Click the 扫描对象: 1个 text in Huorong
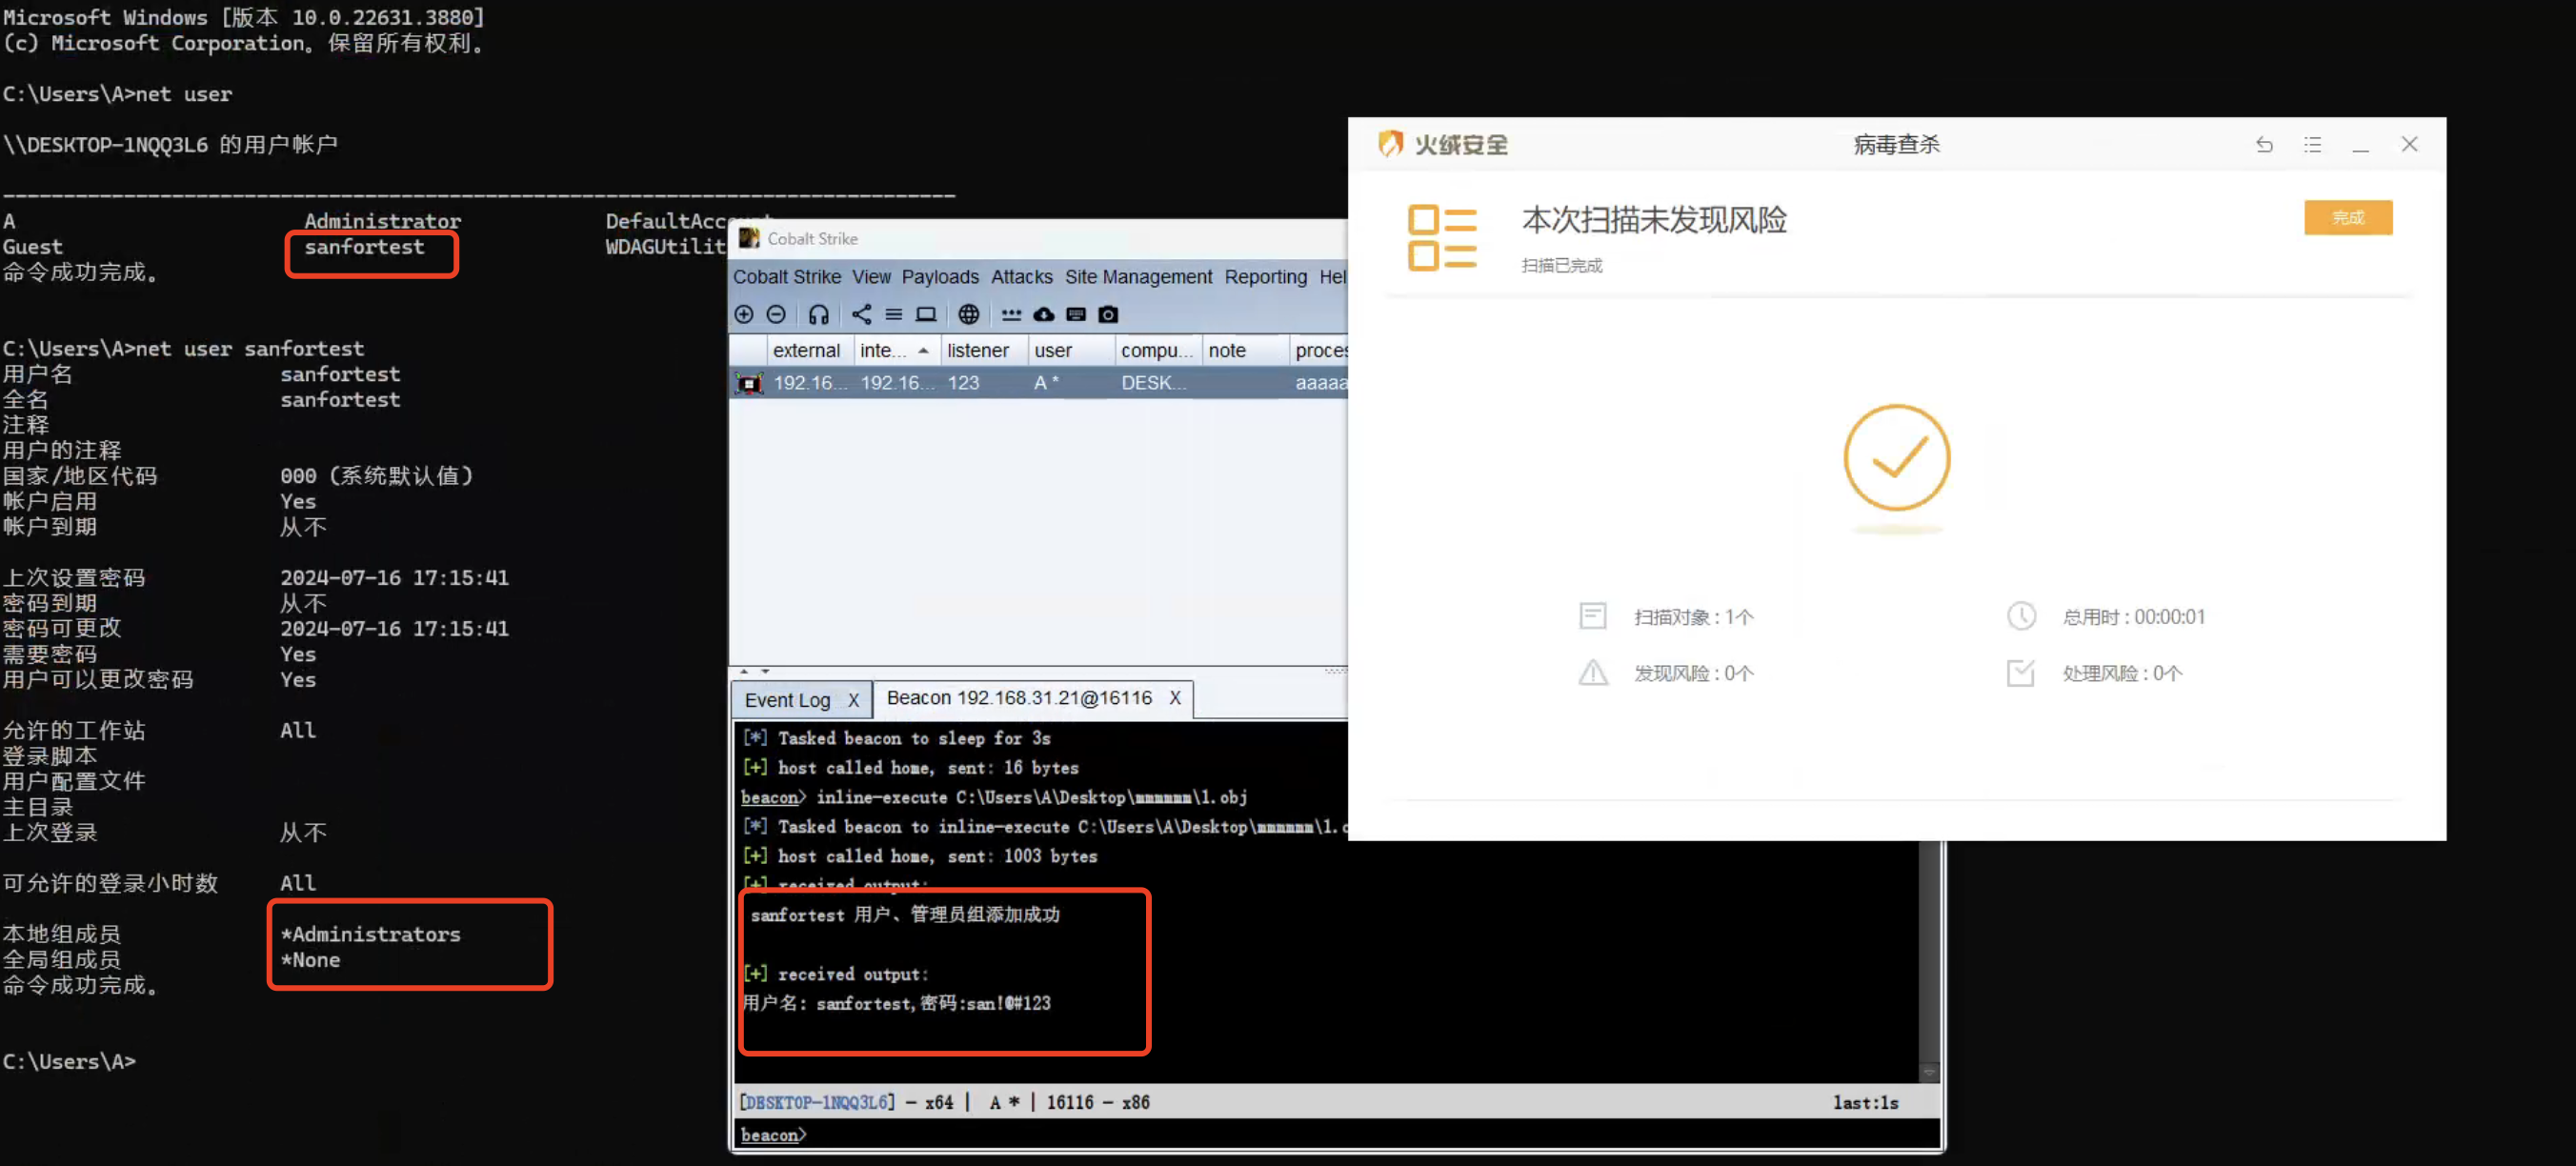The height and width of the screenshot is (1166, 2576). point(1693,617)
